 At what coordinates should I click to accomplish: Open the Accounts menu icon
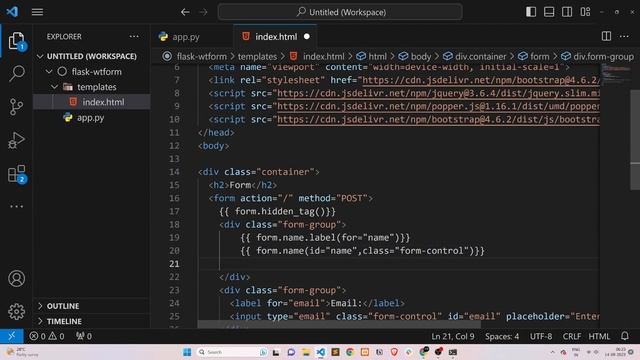click(x=16, y=278)
